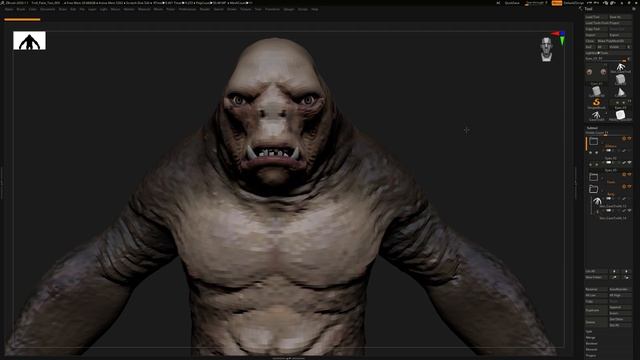Open the Document menu
This screenshot has height=360, width=640.
(x=47, y=9)
